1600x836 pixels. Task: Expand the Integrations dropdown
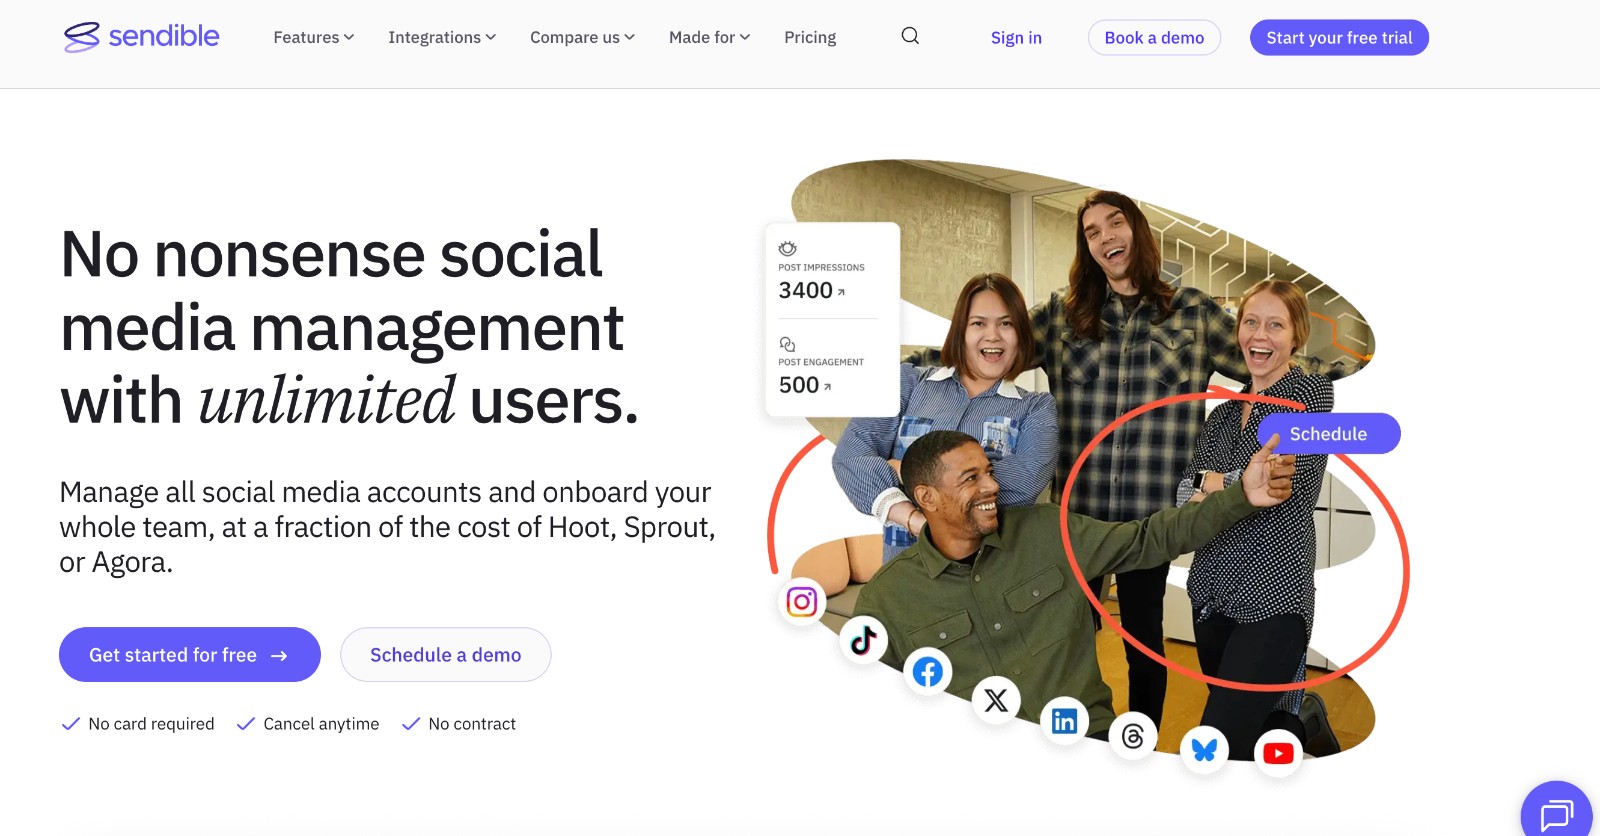tap(442, 37)
